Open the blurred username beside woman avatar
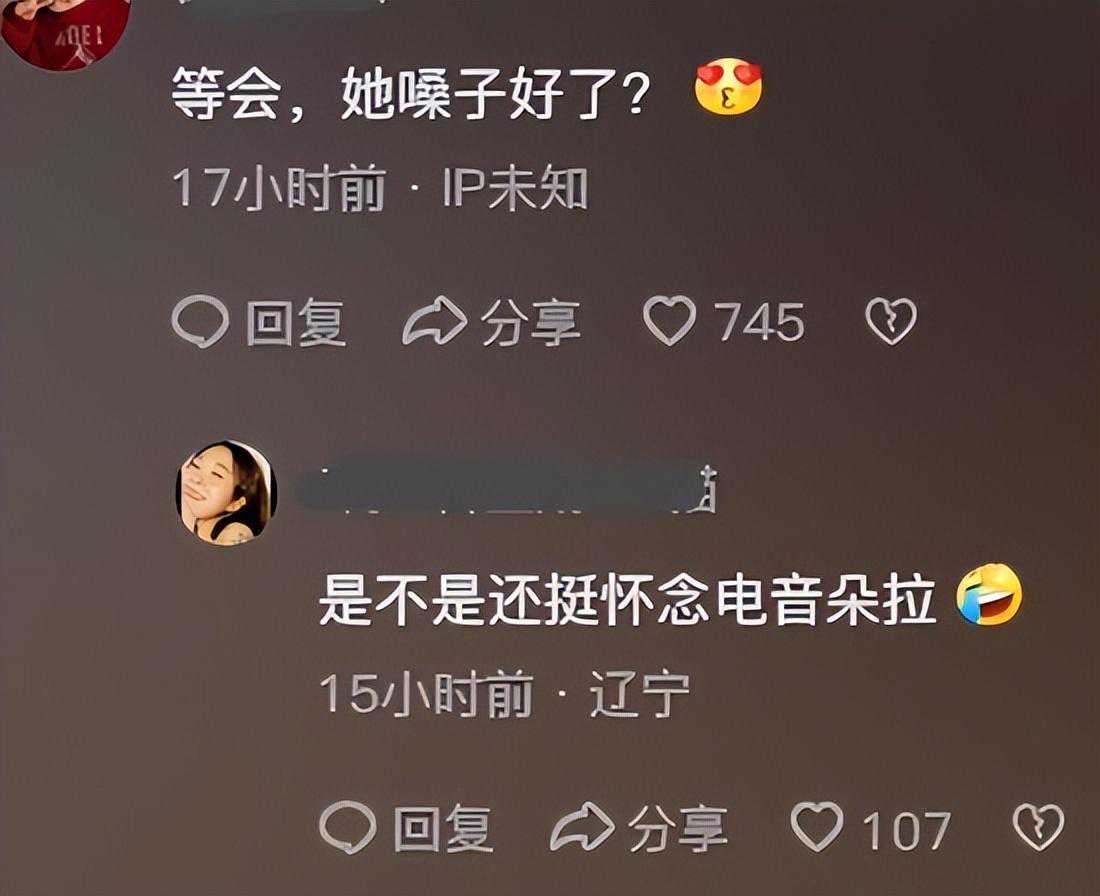This screenshot has height=896, width=1100. [509, 486]
